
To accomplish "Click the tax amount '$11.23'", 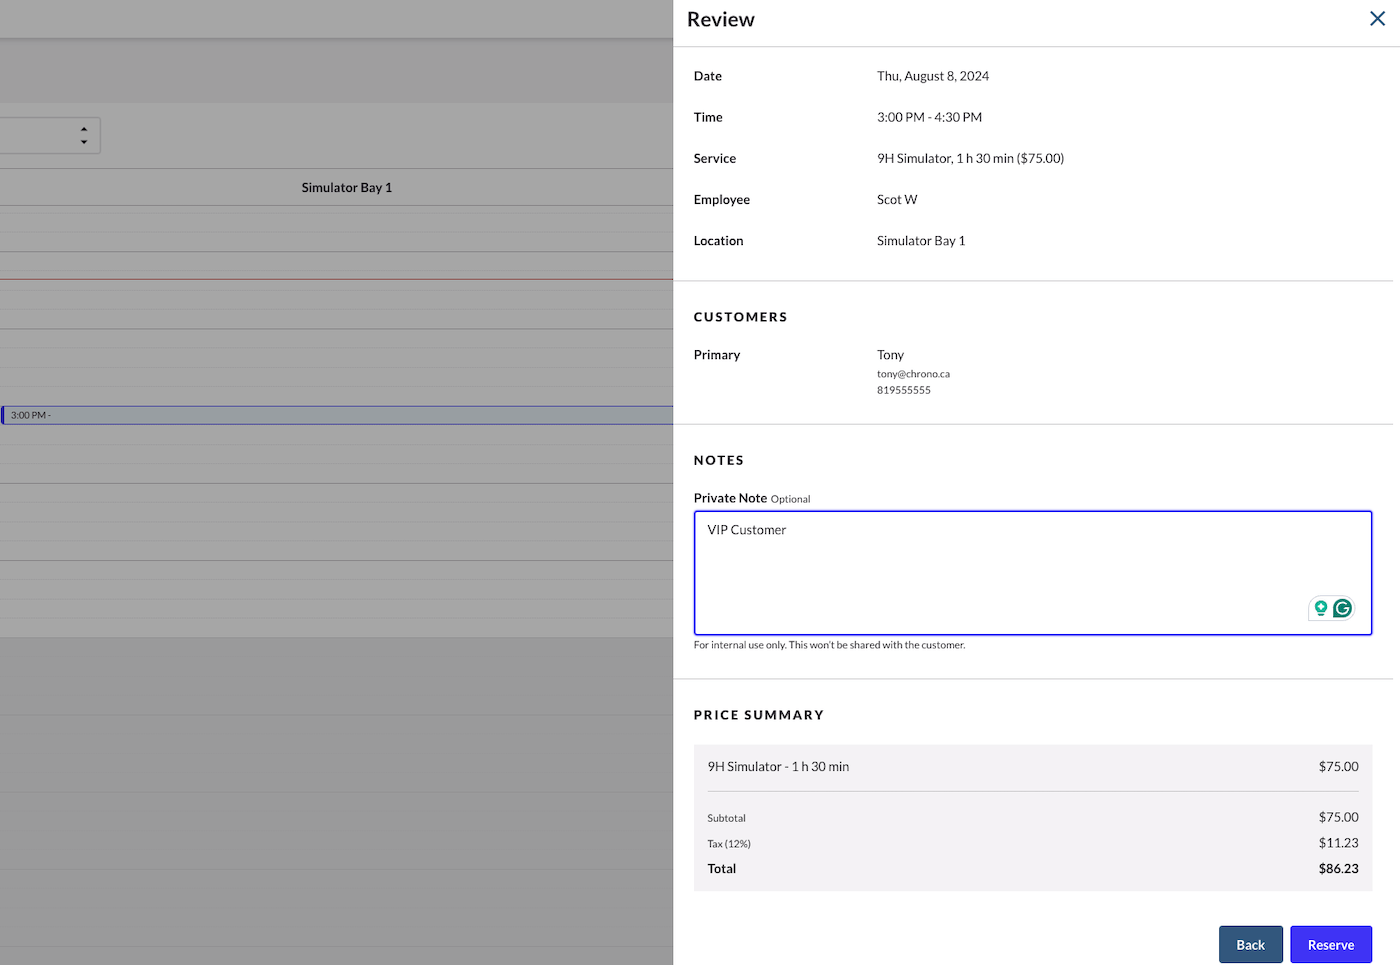I will [1338, 843].
